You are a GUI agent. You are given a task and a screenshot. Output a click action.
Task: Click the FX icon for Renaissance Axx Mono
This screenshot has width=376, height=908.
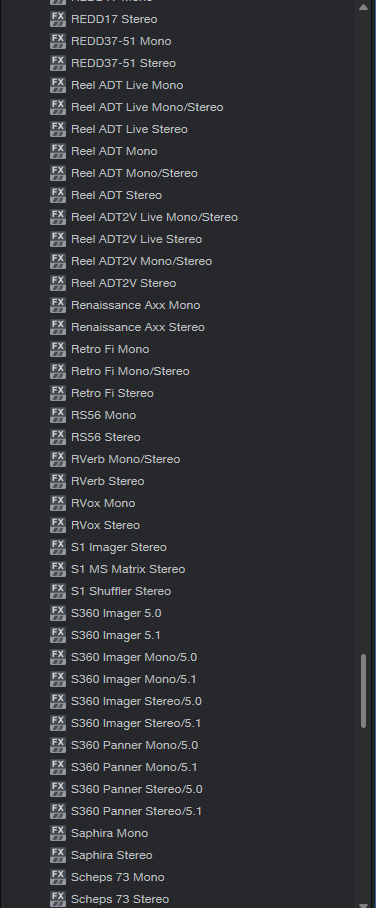[x=58, y=305]
